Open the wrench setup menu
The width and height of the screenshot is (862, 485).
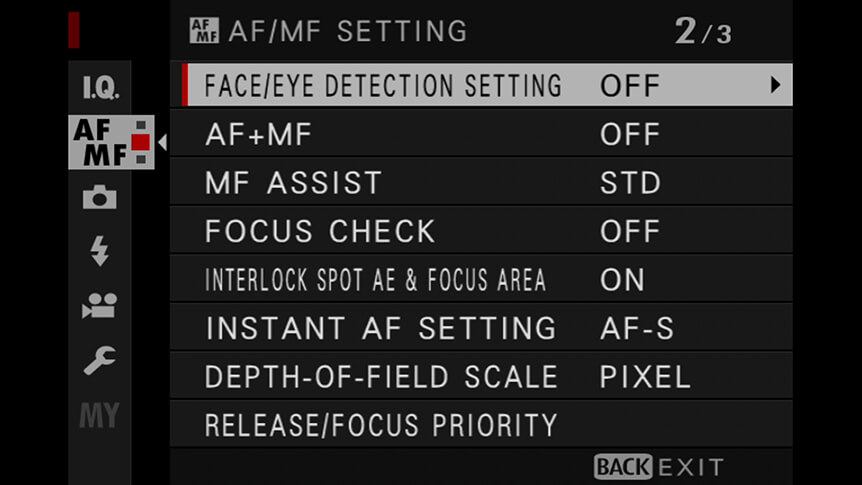tap(100, 360)
